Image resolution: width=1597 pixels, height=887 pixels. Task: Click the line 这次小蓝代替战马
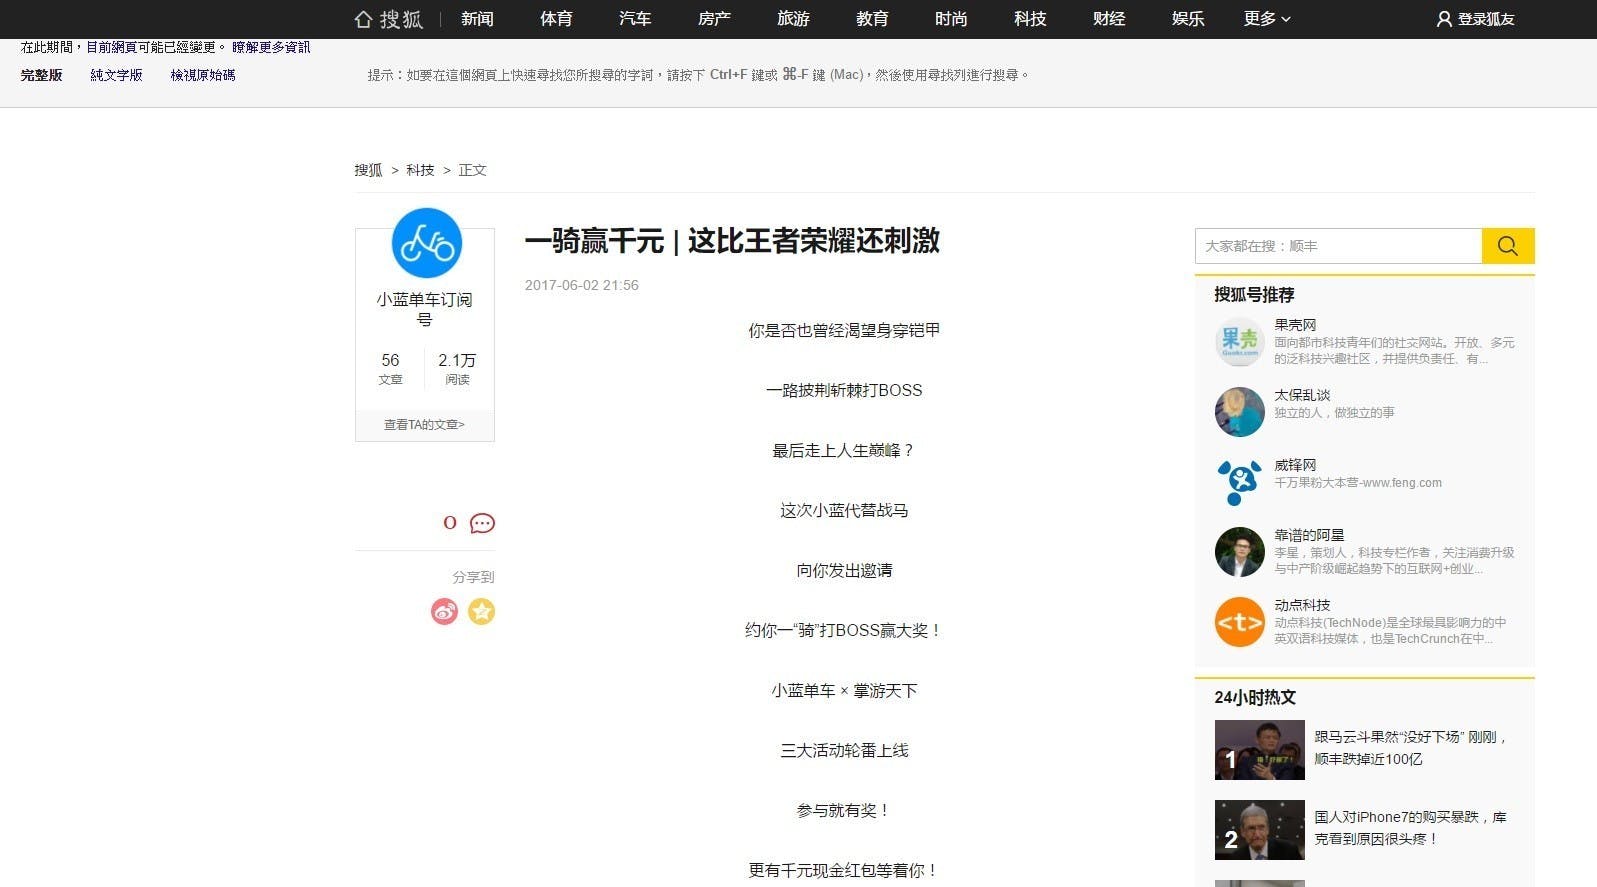click(x=844, y=511)
